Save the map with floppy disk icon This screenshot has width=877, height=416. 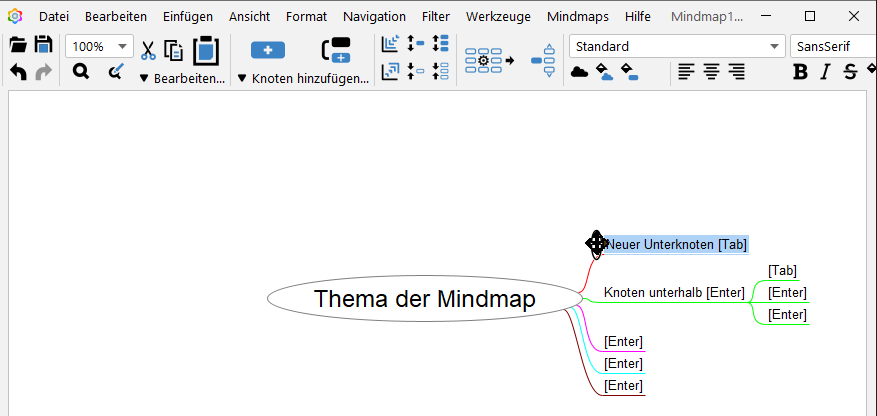pyautogui.click(x=44, y=45)
